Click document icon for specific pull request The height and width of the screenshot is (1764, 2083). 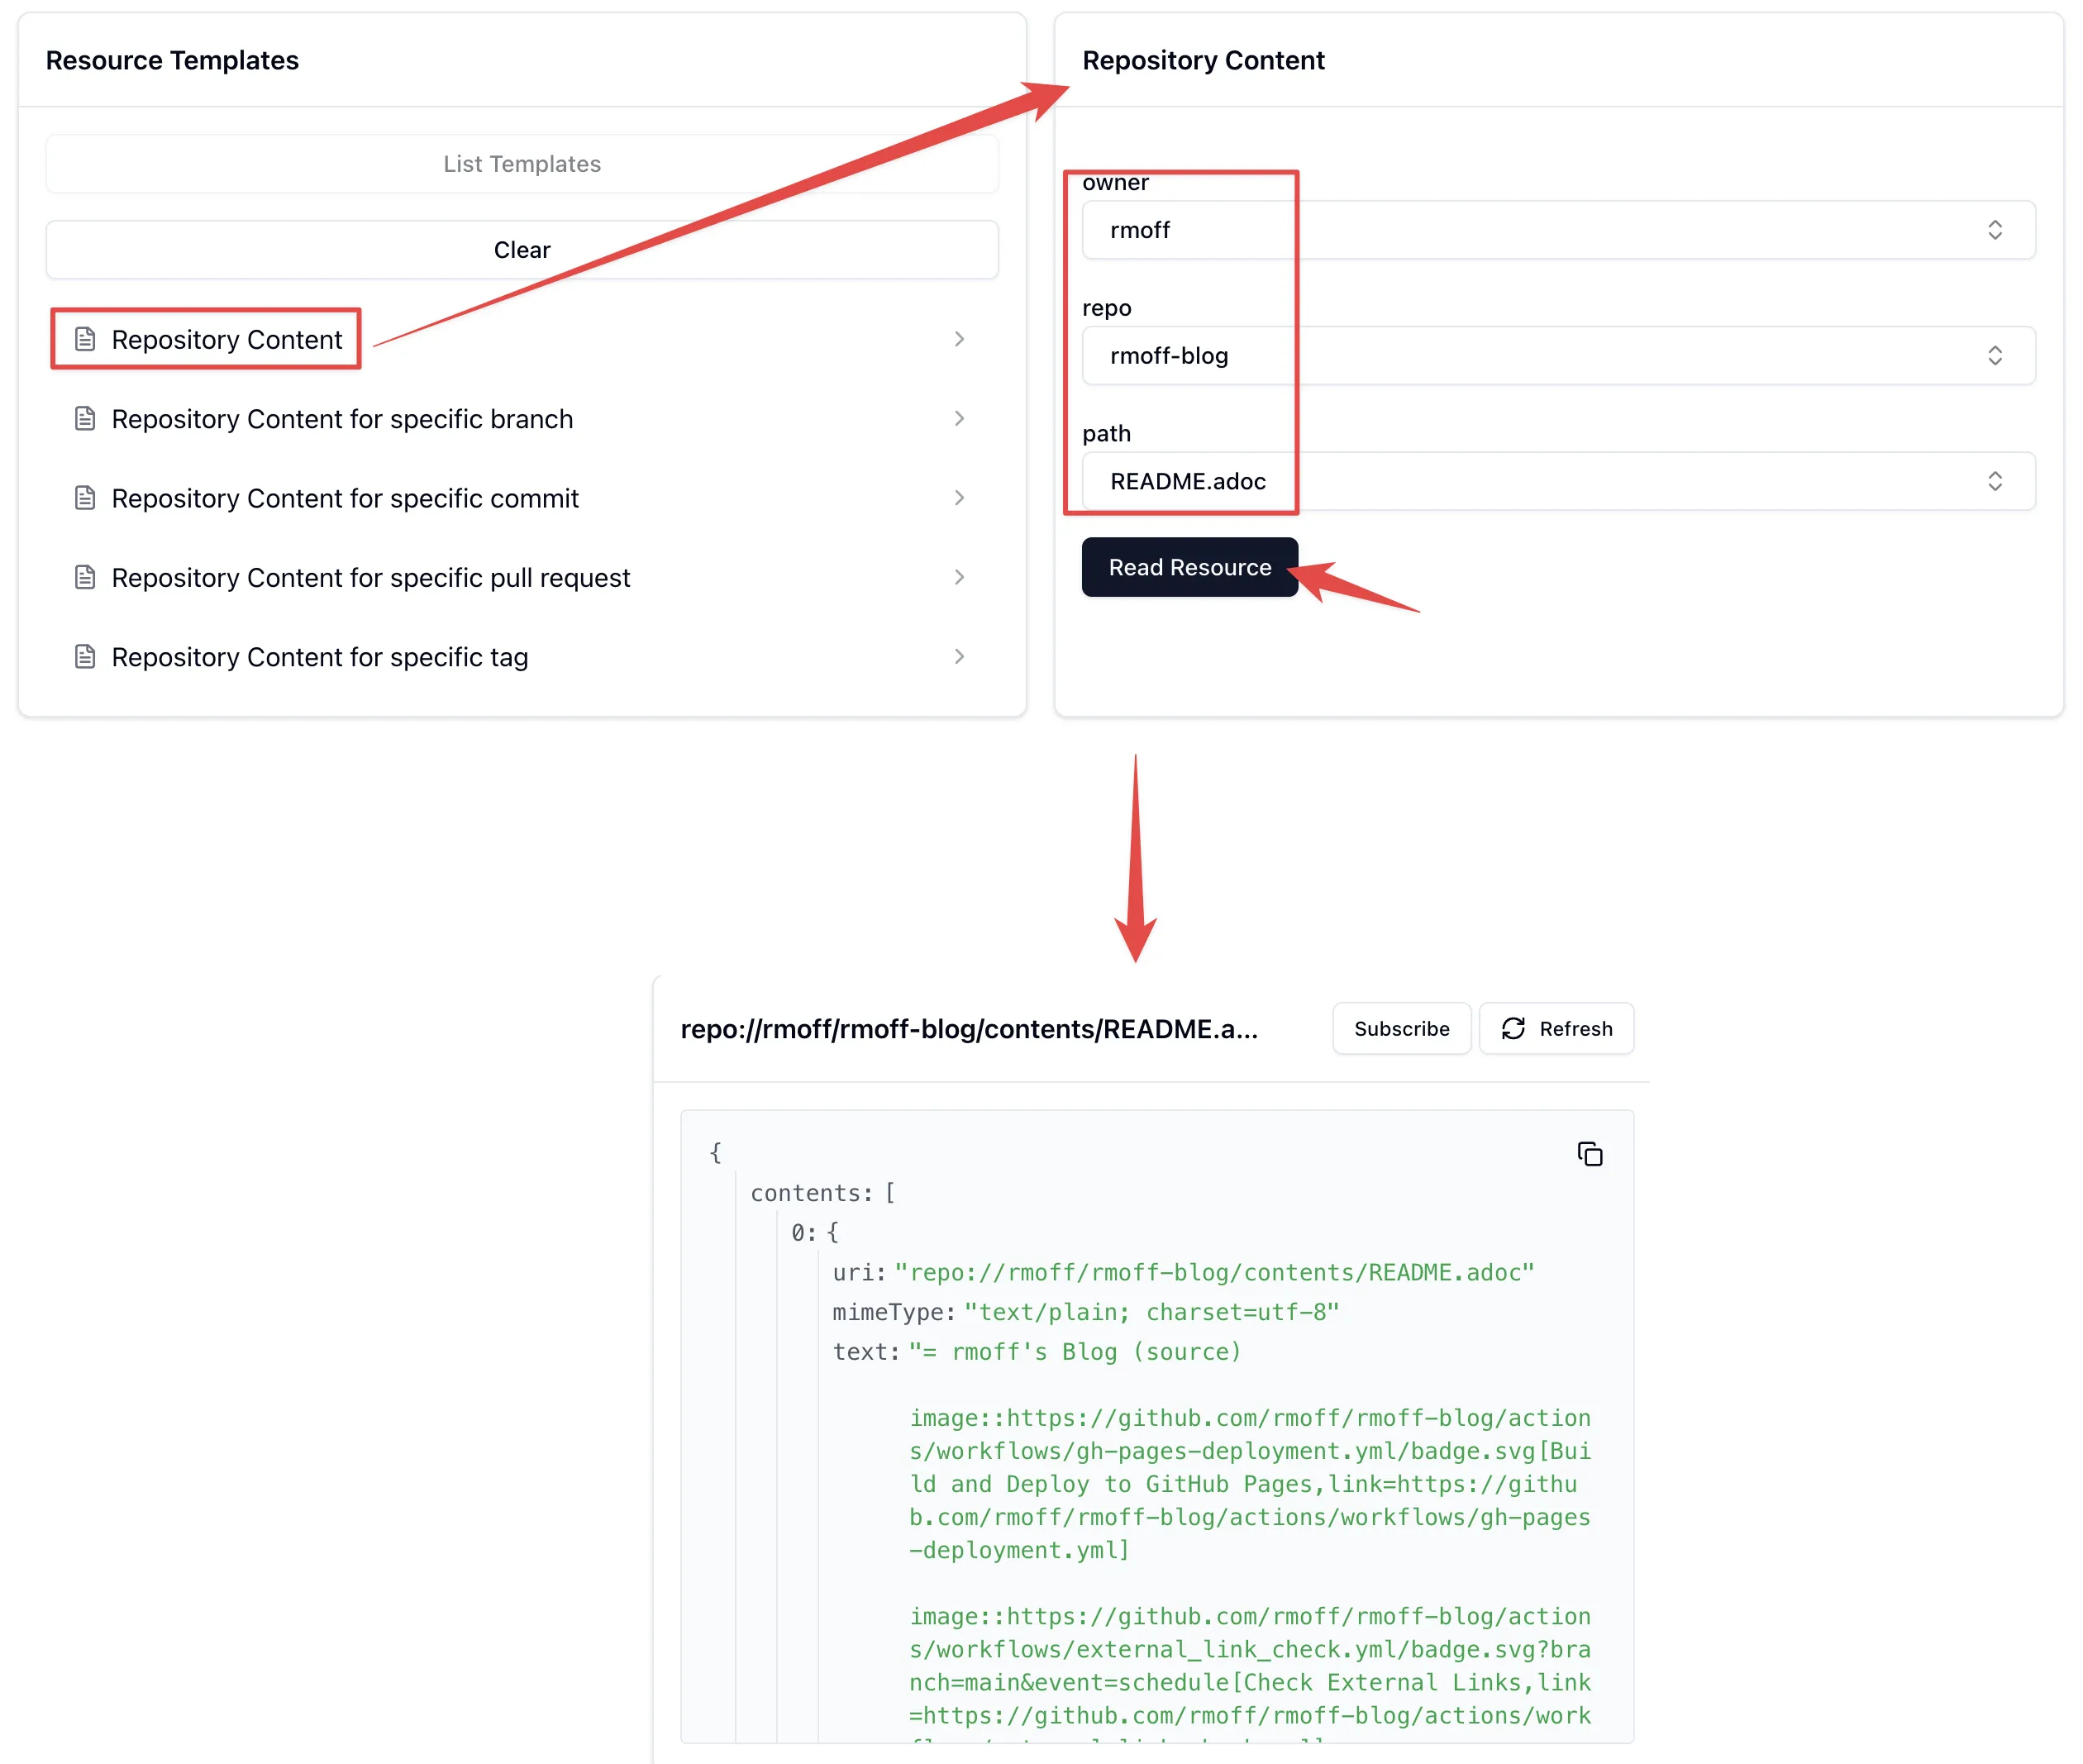[x=85, y=577]
